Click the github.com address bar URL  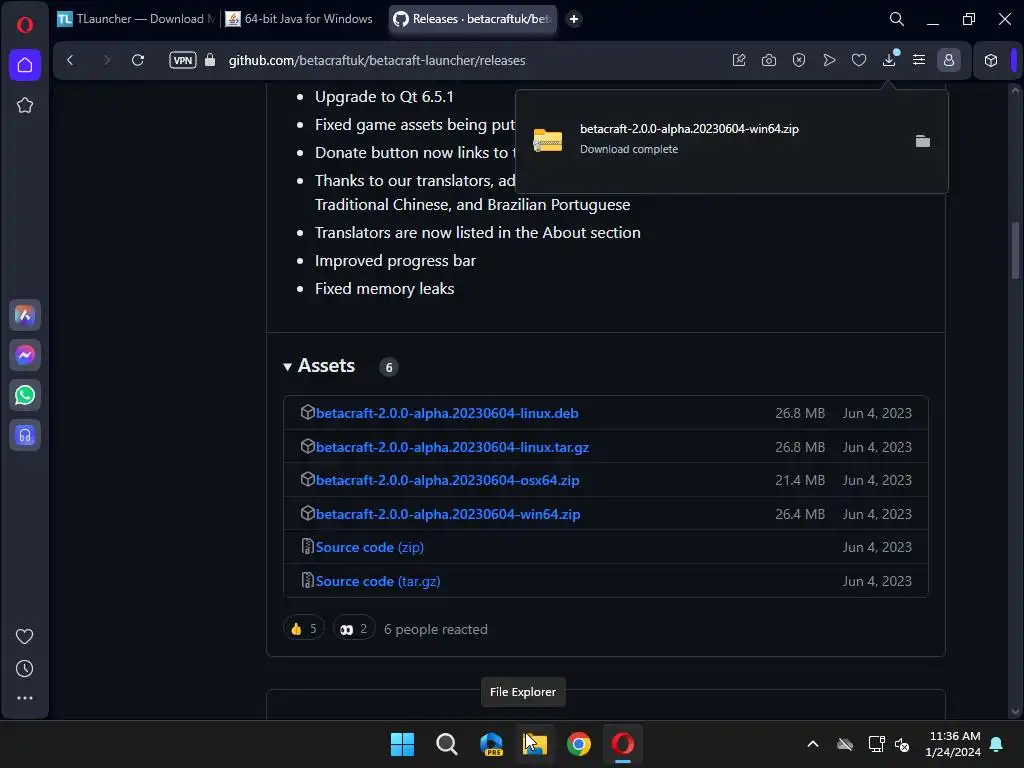click(377, 60)
